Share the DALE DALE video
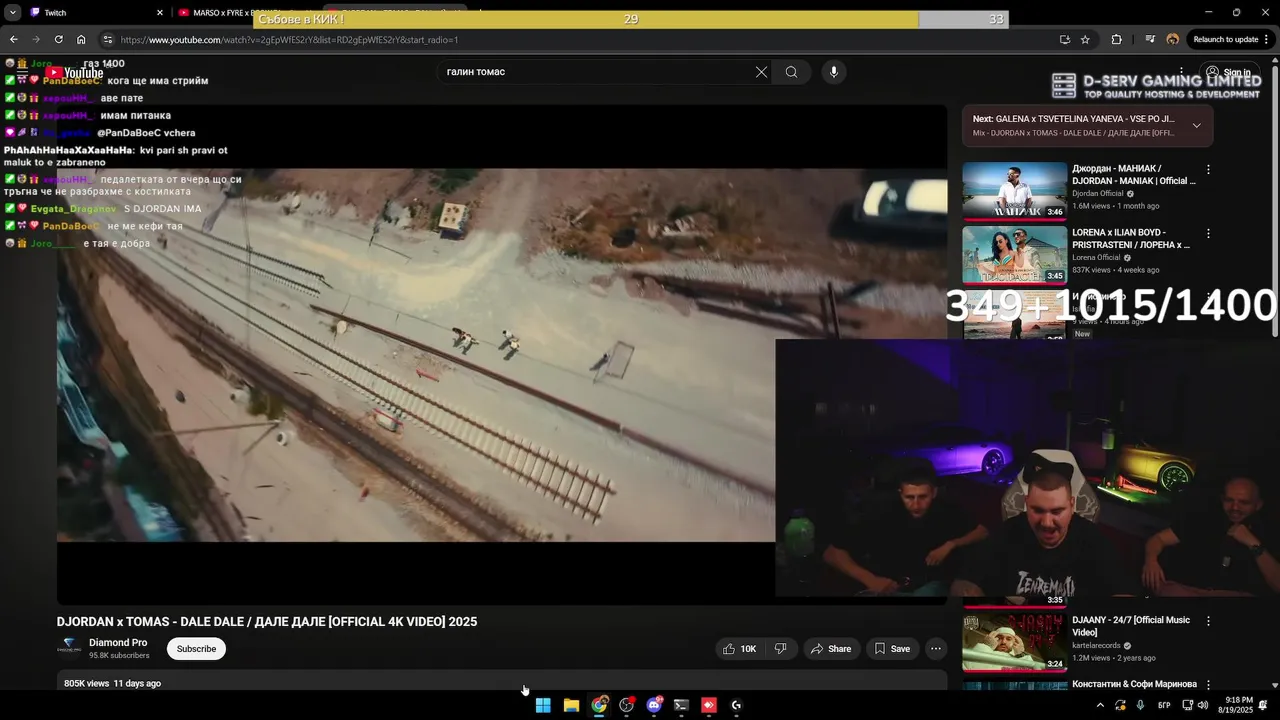 [x=831, y=649]
